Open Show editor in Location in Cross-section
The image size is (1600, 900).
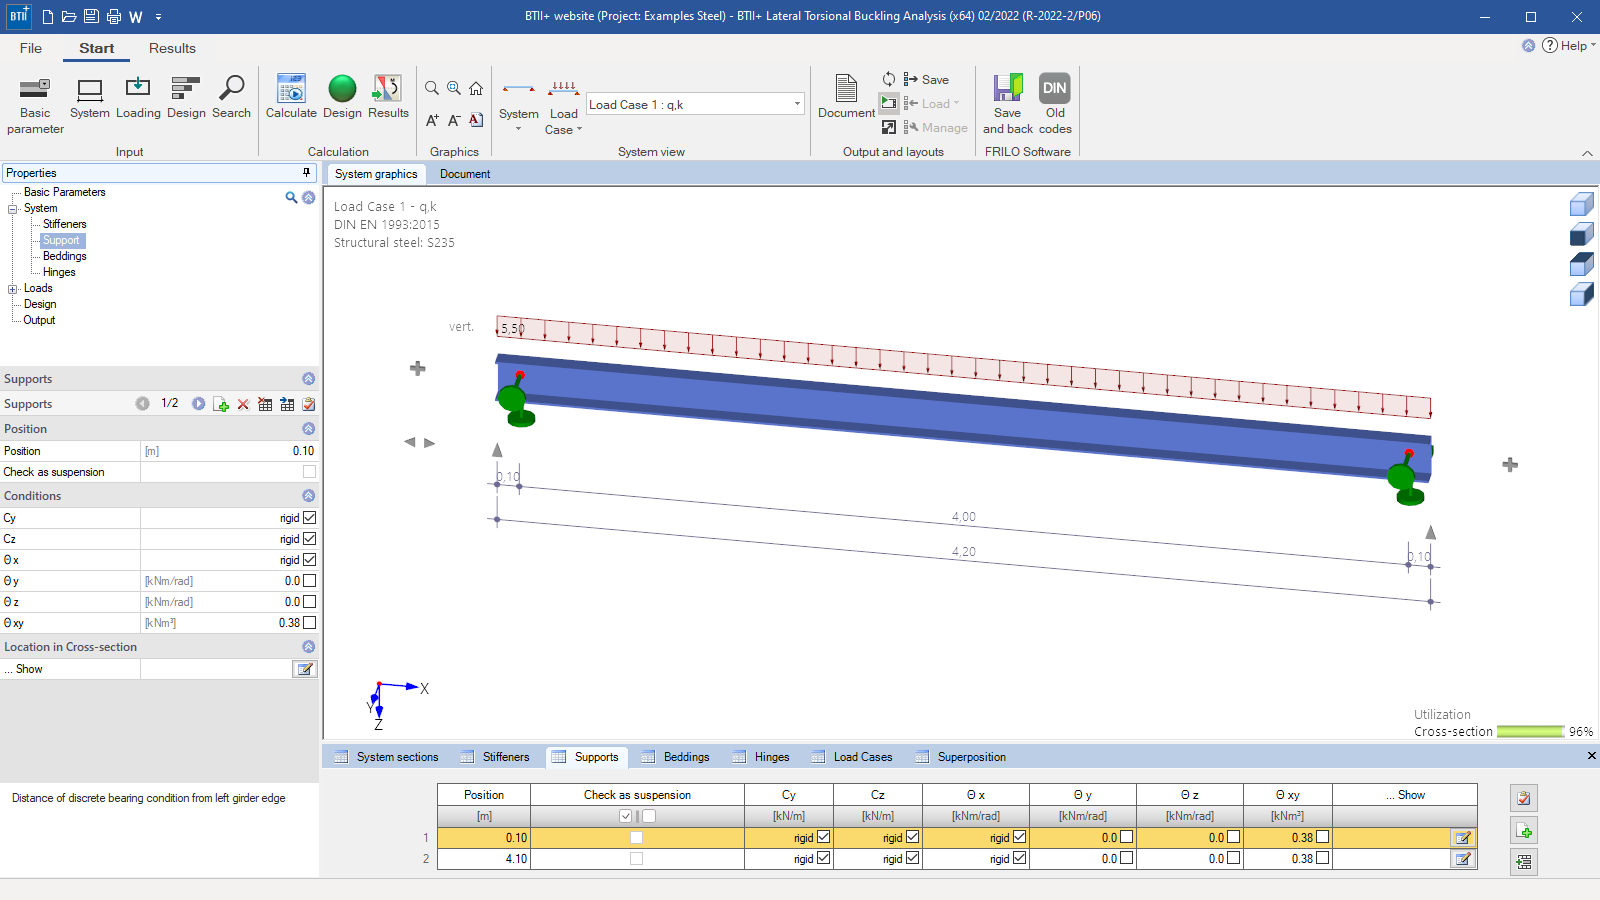305,669
